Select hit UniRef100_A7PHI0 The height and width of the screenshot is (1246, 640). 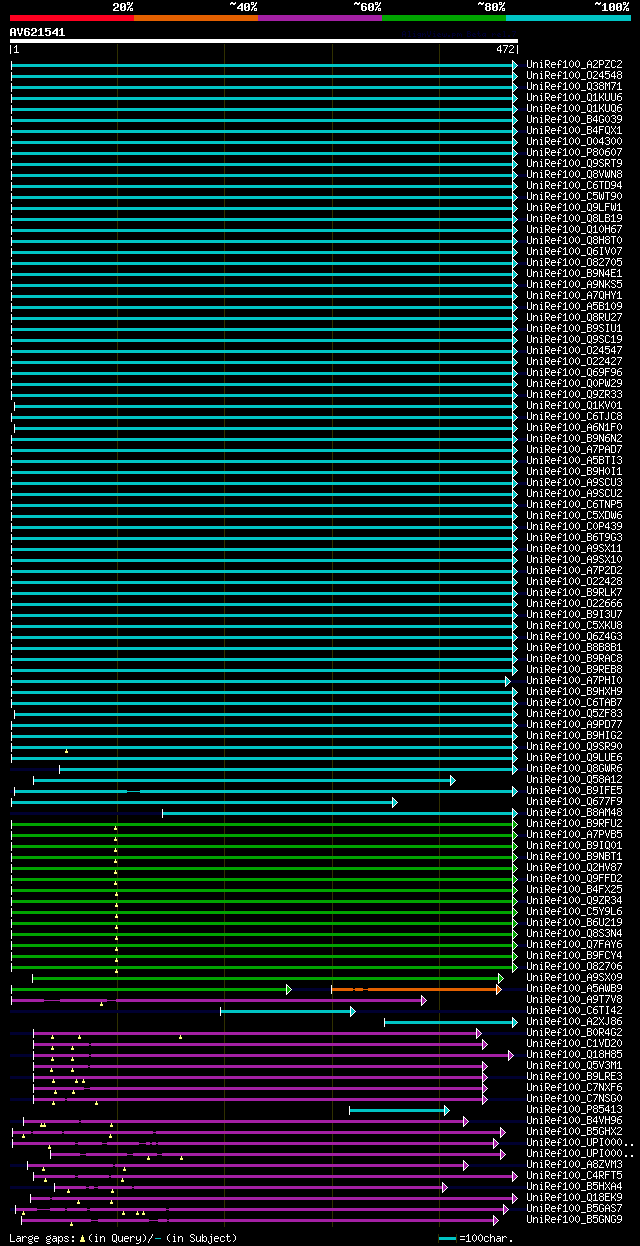[x=574, y=681]
